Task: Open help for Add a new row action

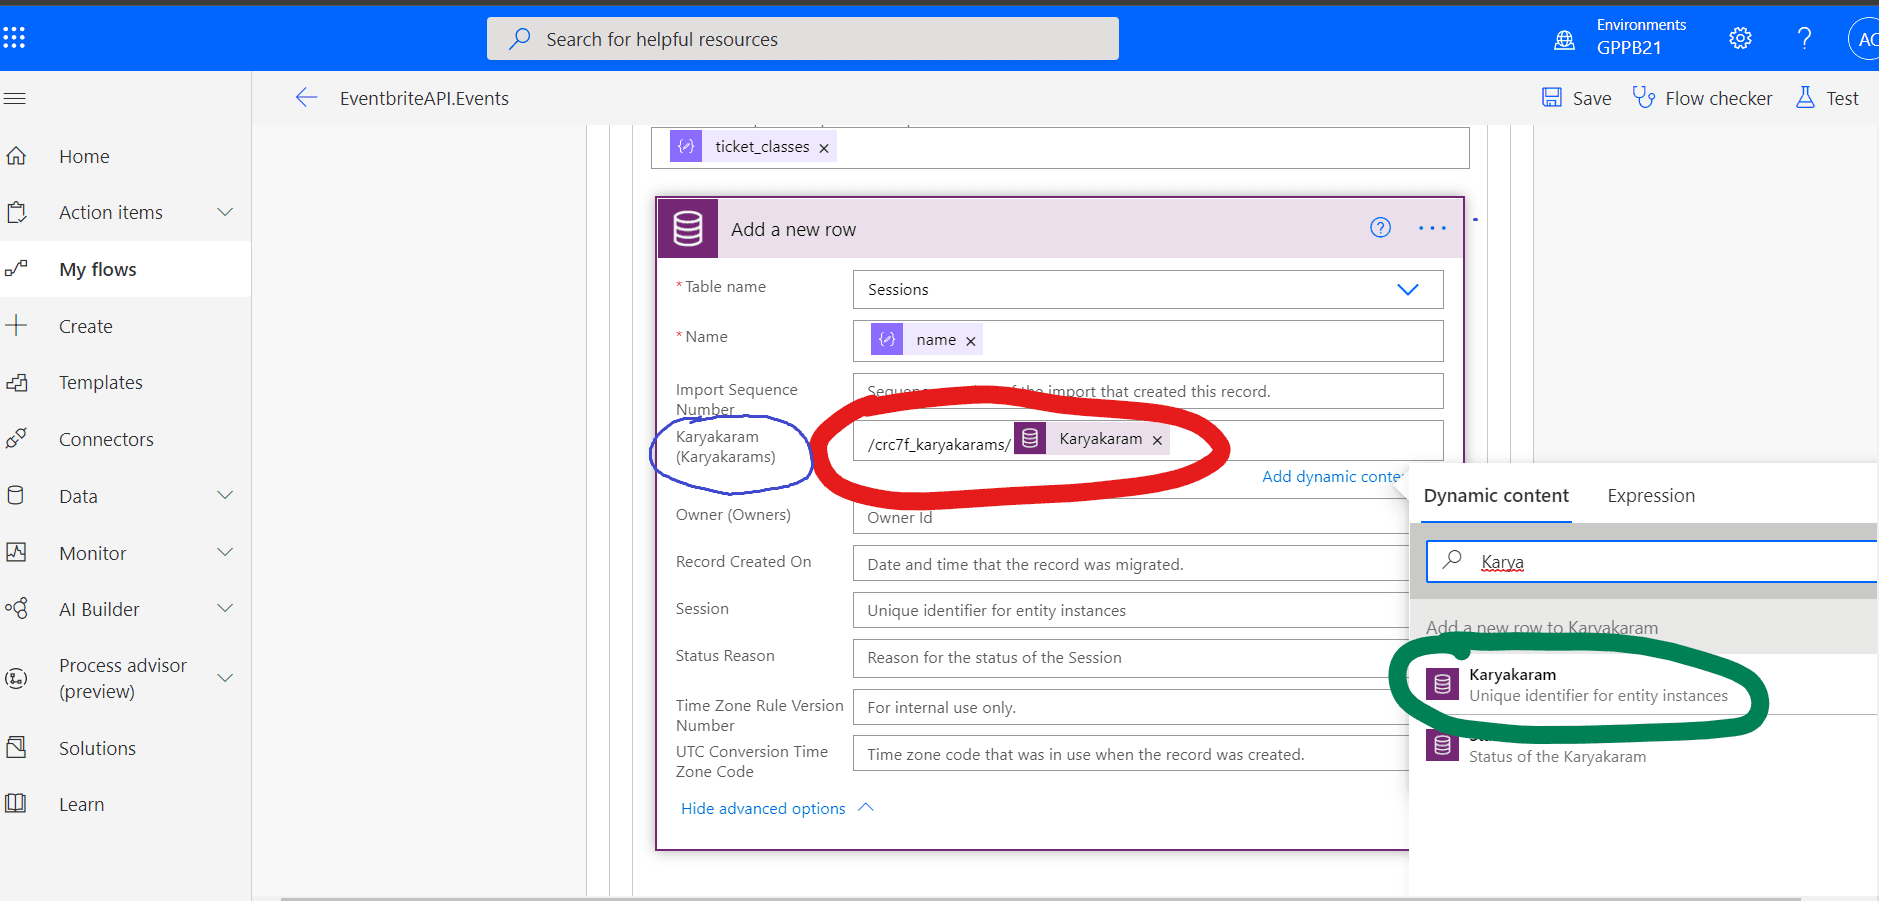Action: click(1380, 228)
